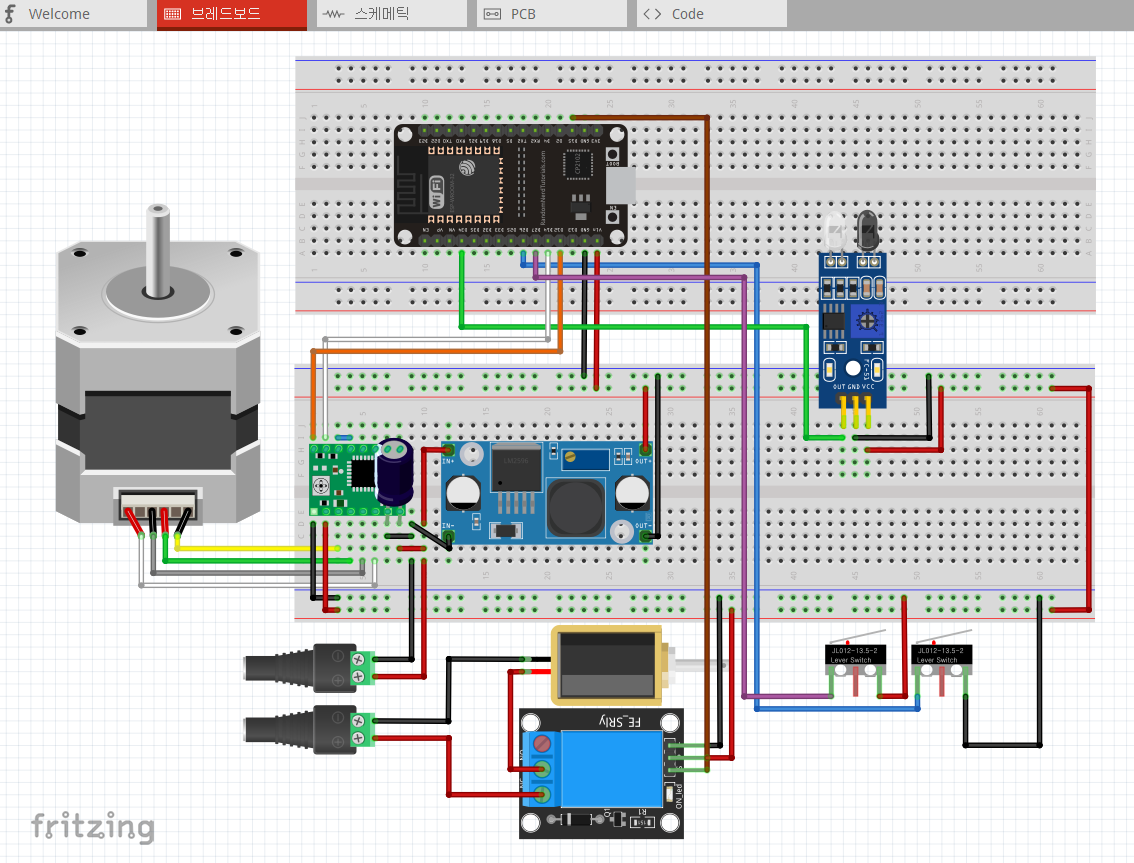Viewport: 1134px width, 863px height.
Task: Select the IR obstacle sensor module
Action: 852,322
